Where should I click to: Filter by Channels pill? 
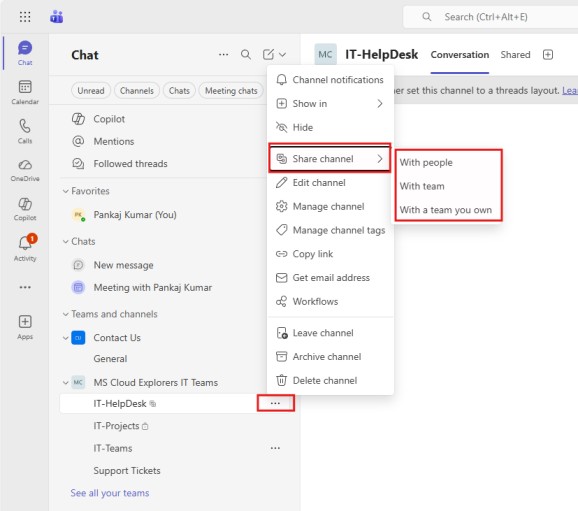pyautogui.click(x=137, y=91)
